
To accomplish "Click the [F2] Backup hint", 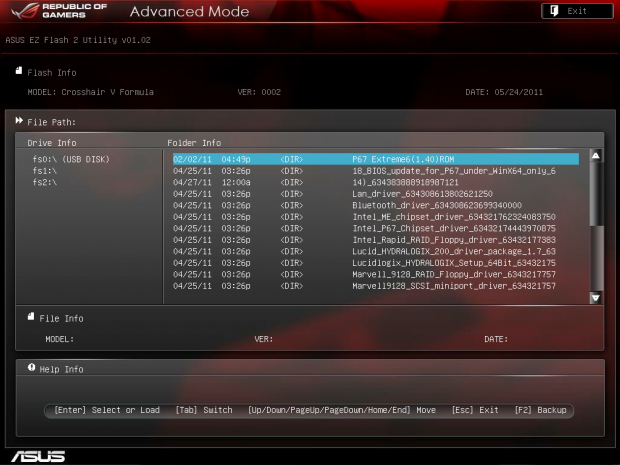I will 541,410.
